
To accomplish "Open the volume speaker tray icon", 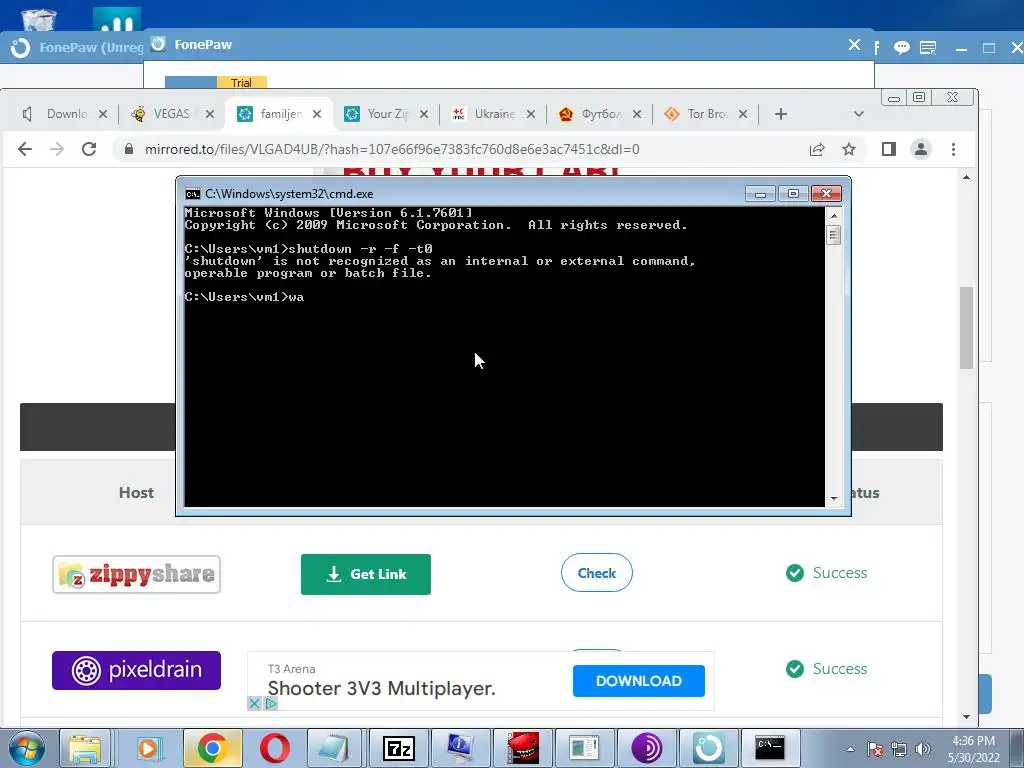I will pos(922,749).
